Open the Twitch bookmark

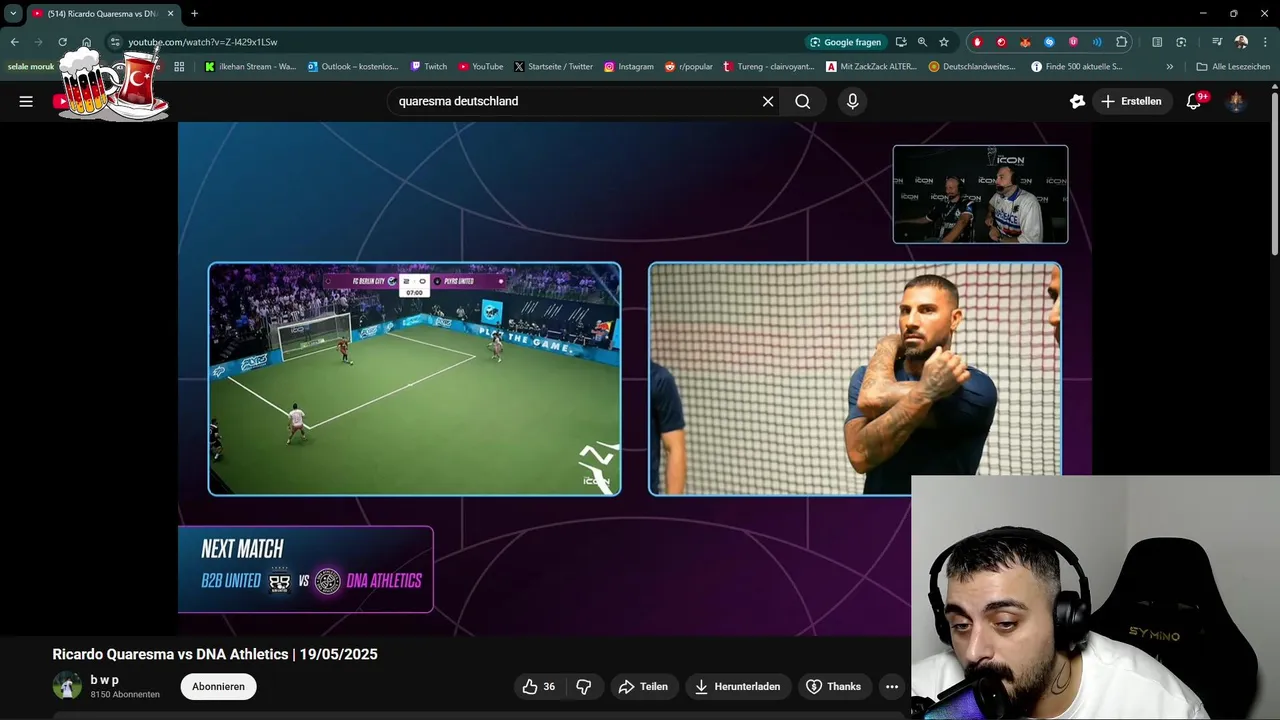coord(429,67)
